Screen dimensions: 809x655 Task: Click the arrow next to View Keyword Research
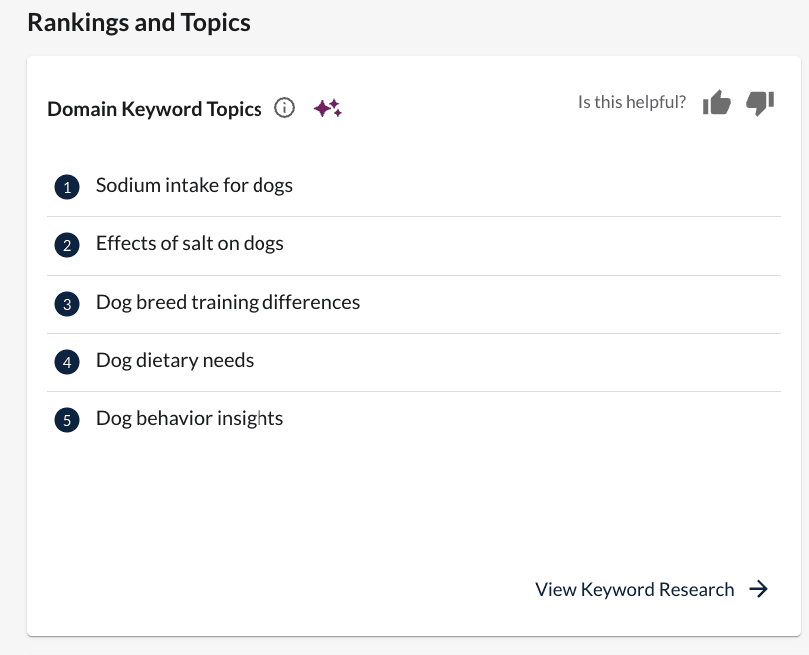coord(759,589)
